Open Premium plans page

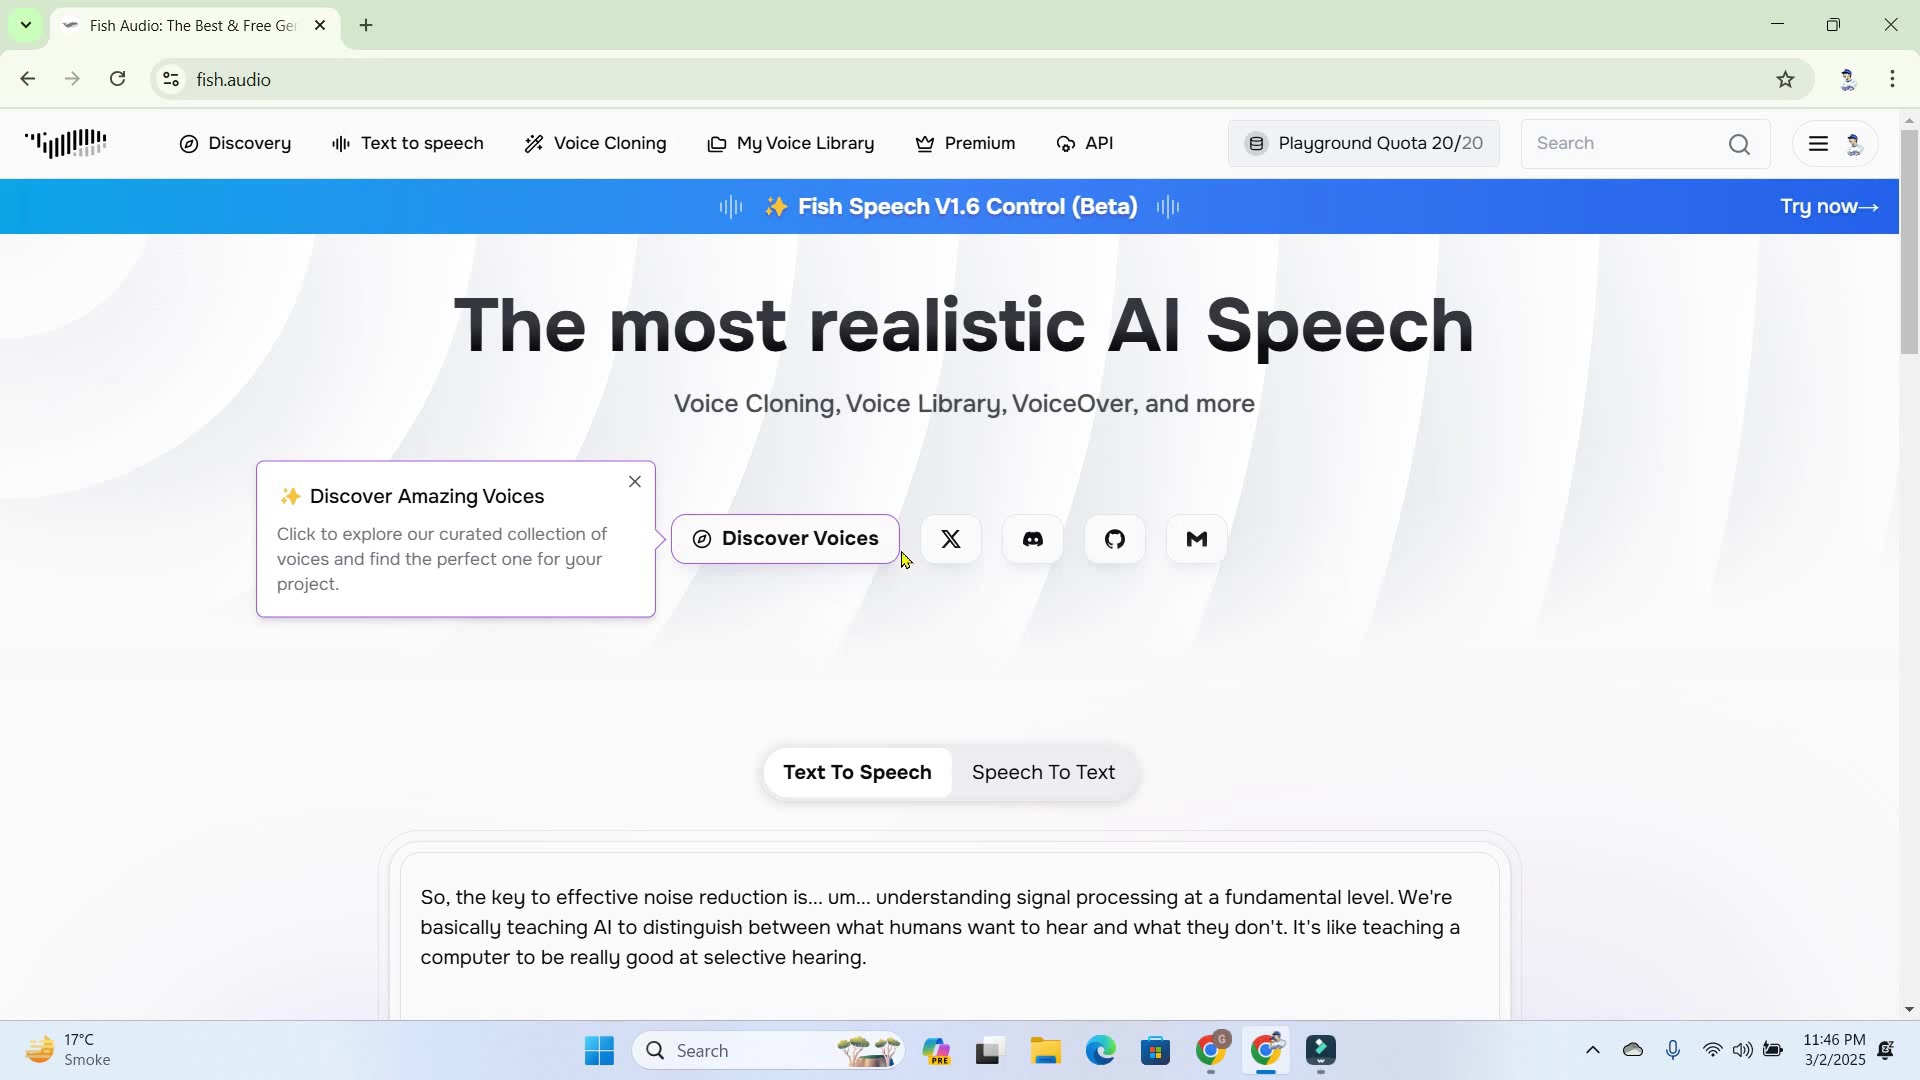tap(965, 144)
